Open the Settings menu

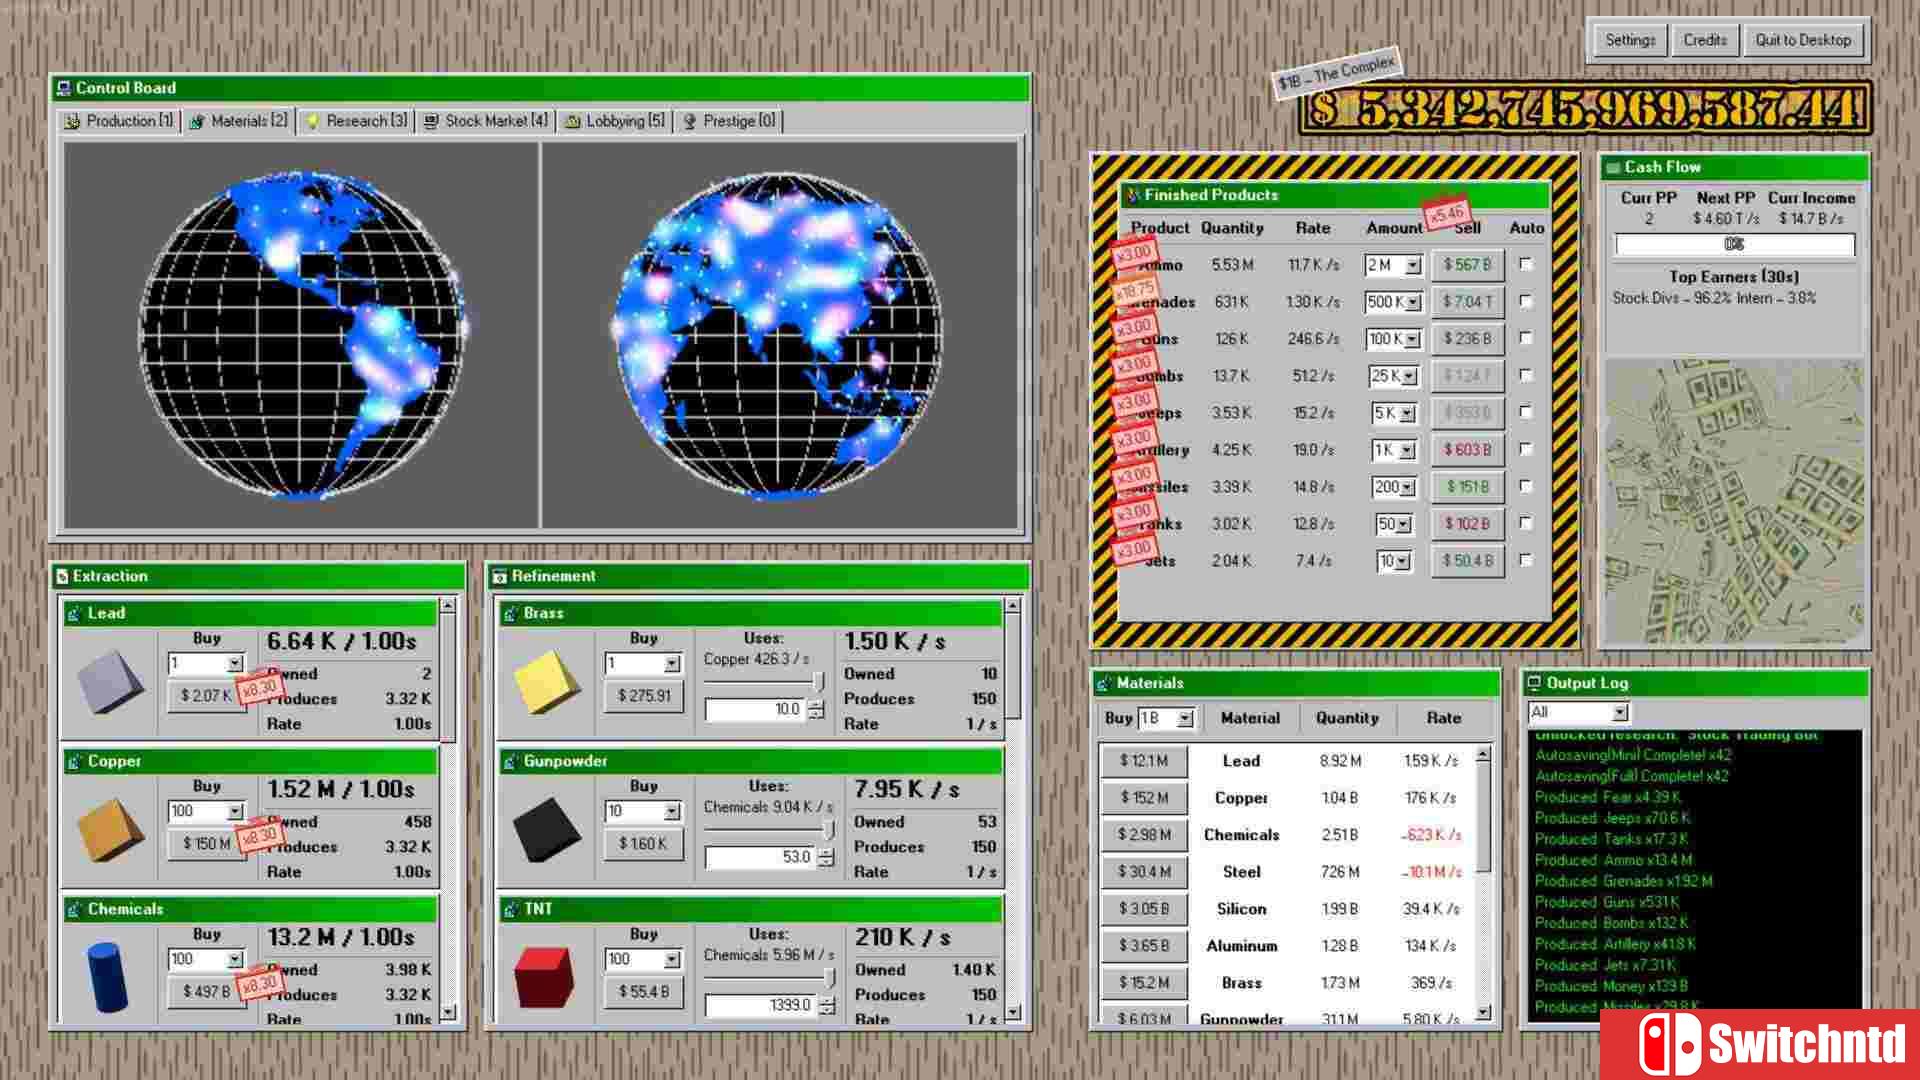click(1630, 40)
